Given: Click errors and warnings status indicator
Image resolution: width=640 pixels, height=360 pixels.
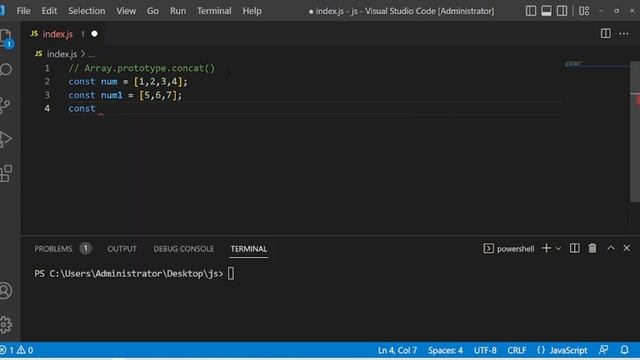Looking at the screenshot, I should 17,350.
